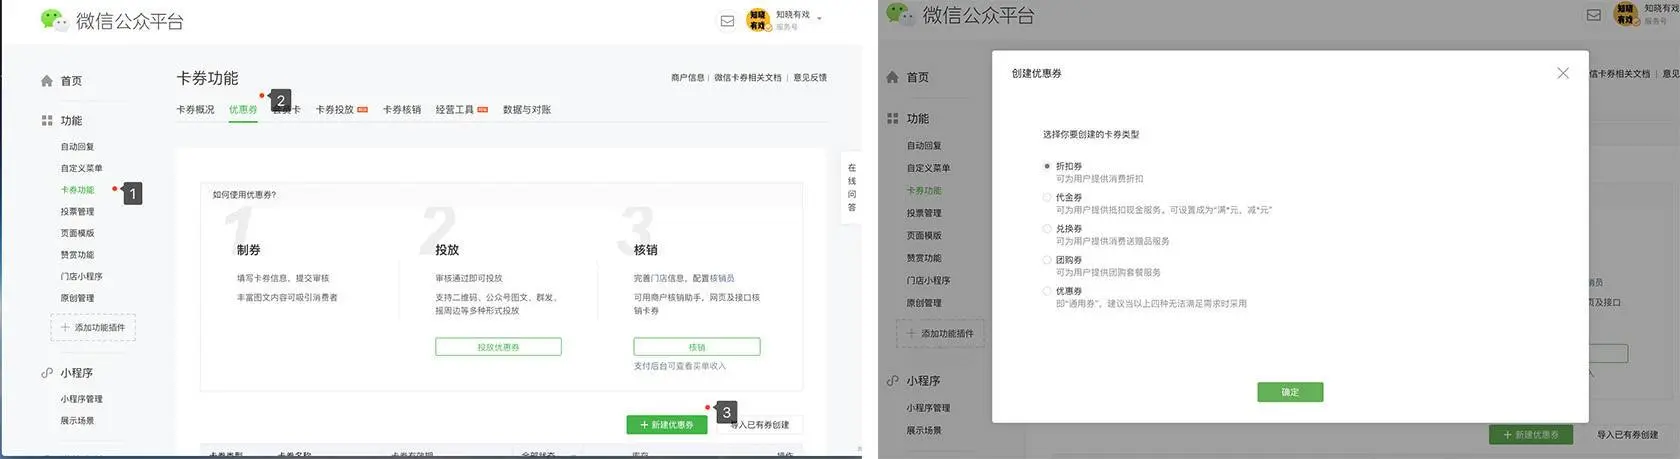1680x459 pixels.
Task: Click the account avatar in the right screenshot
Action: (1626, 15)
